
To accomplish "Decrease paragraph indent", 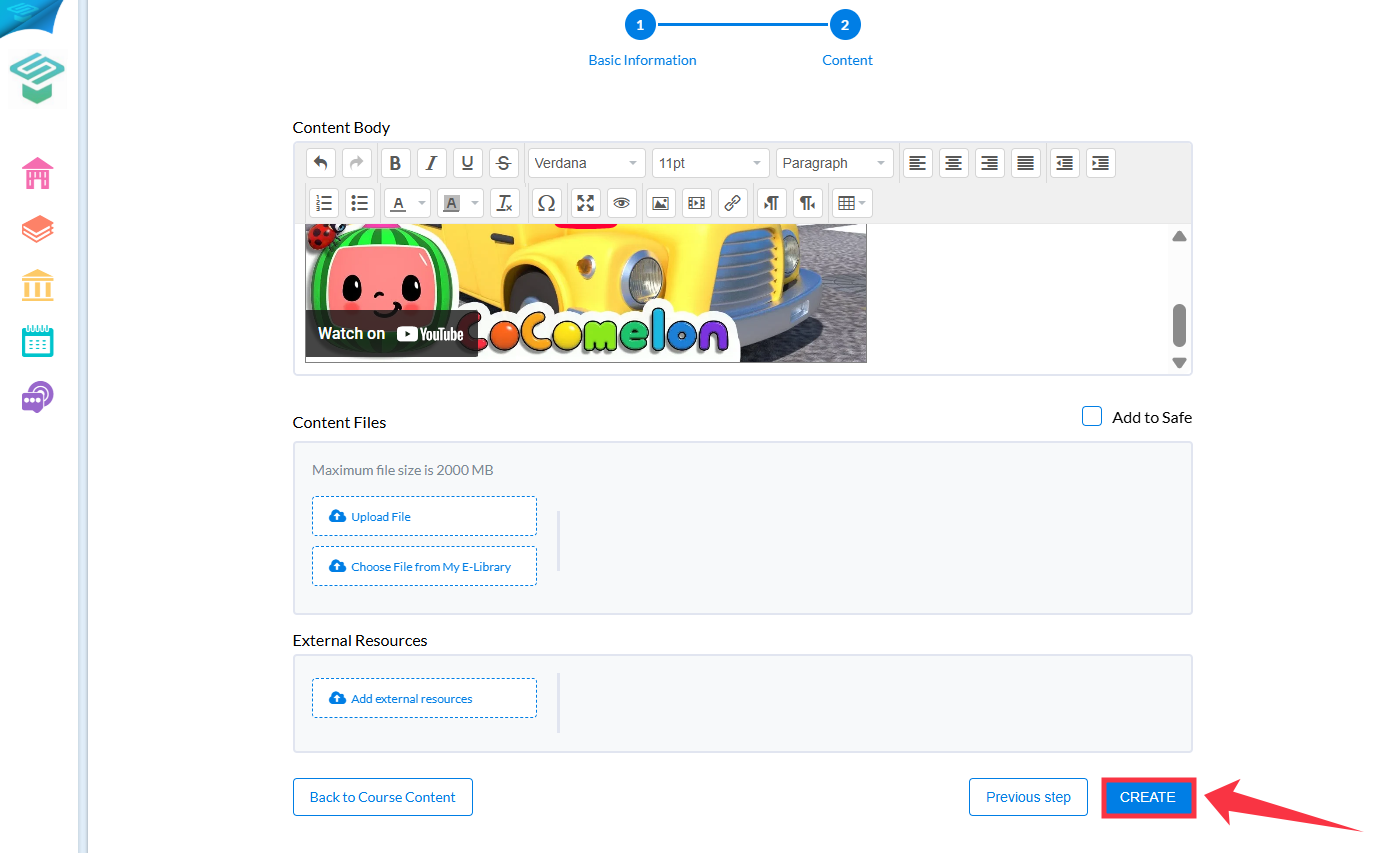I will [1064, 163].
